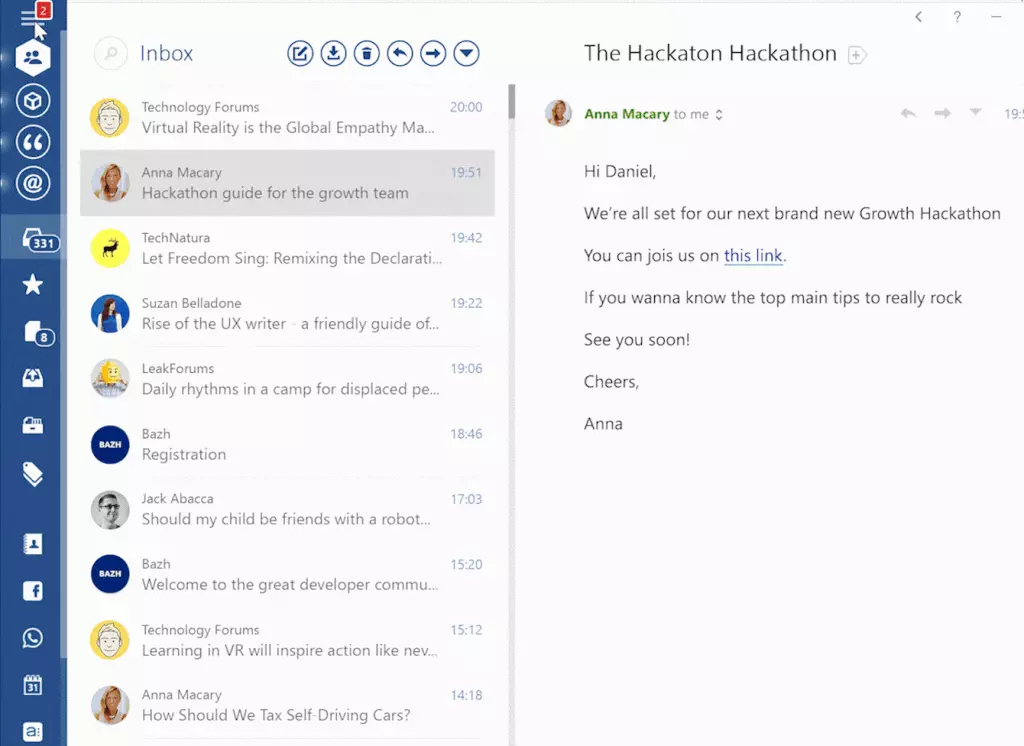Click Anna Macary sender name
This screenshot has height=746, width=1024.
[x=626, y=114]
